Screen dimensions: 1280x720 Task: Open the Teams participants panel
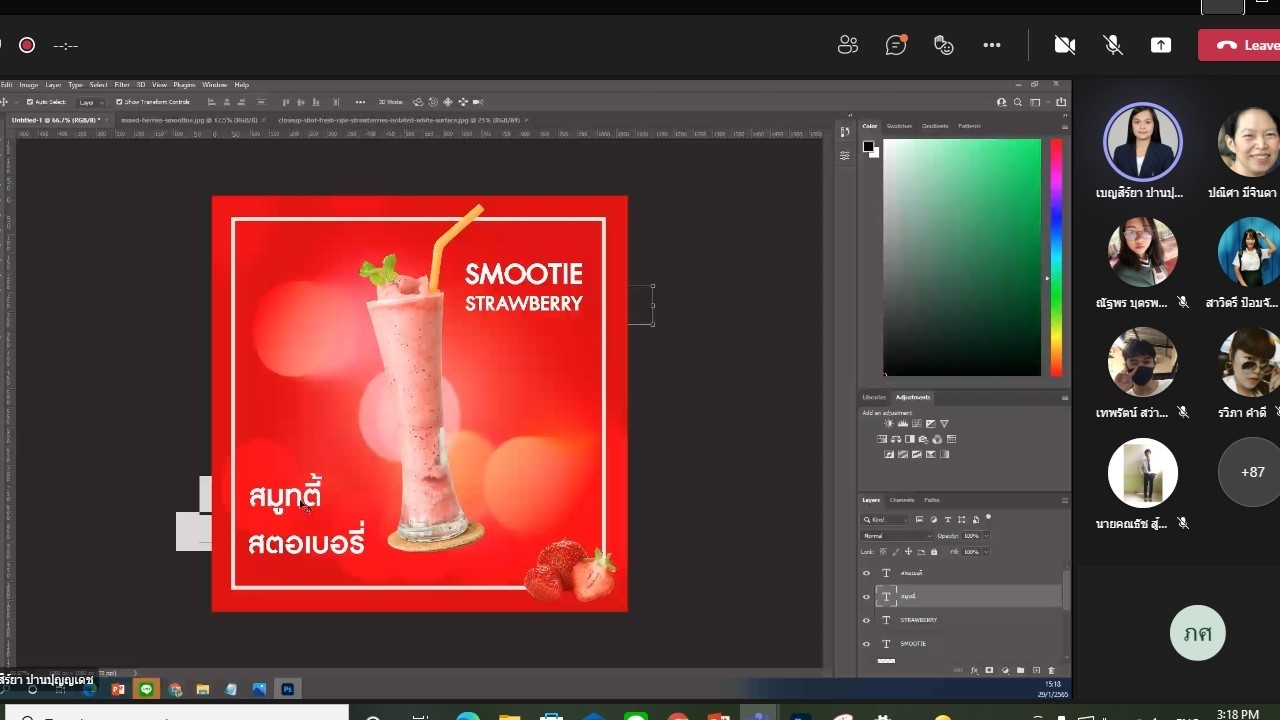tap(848, 45)
